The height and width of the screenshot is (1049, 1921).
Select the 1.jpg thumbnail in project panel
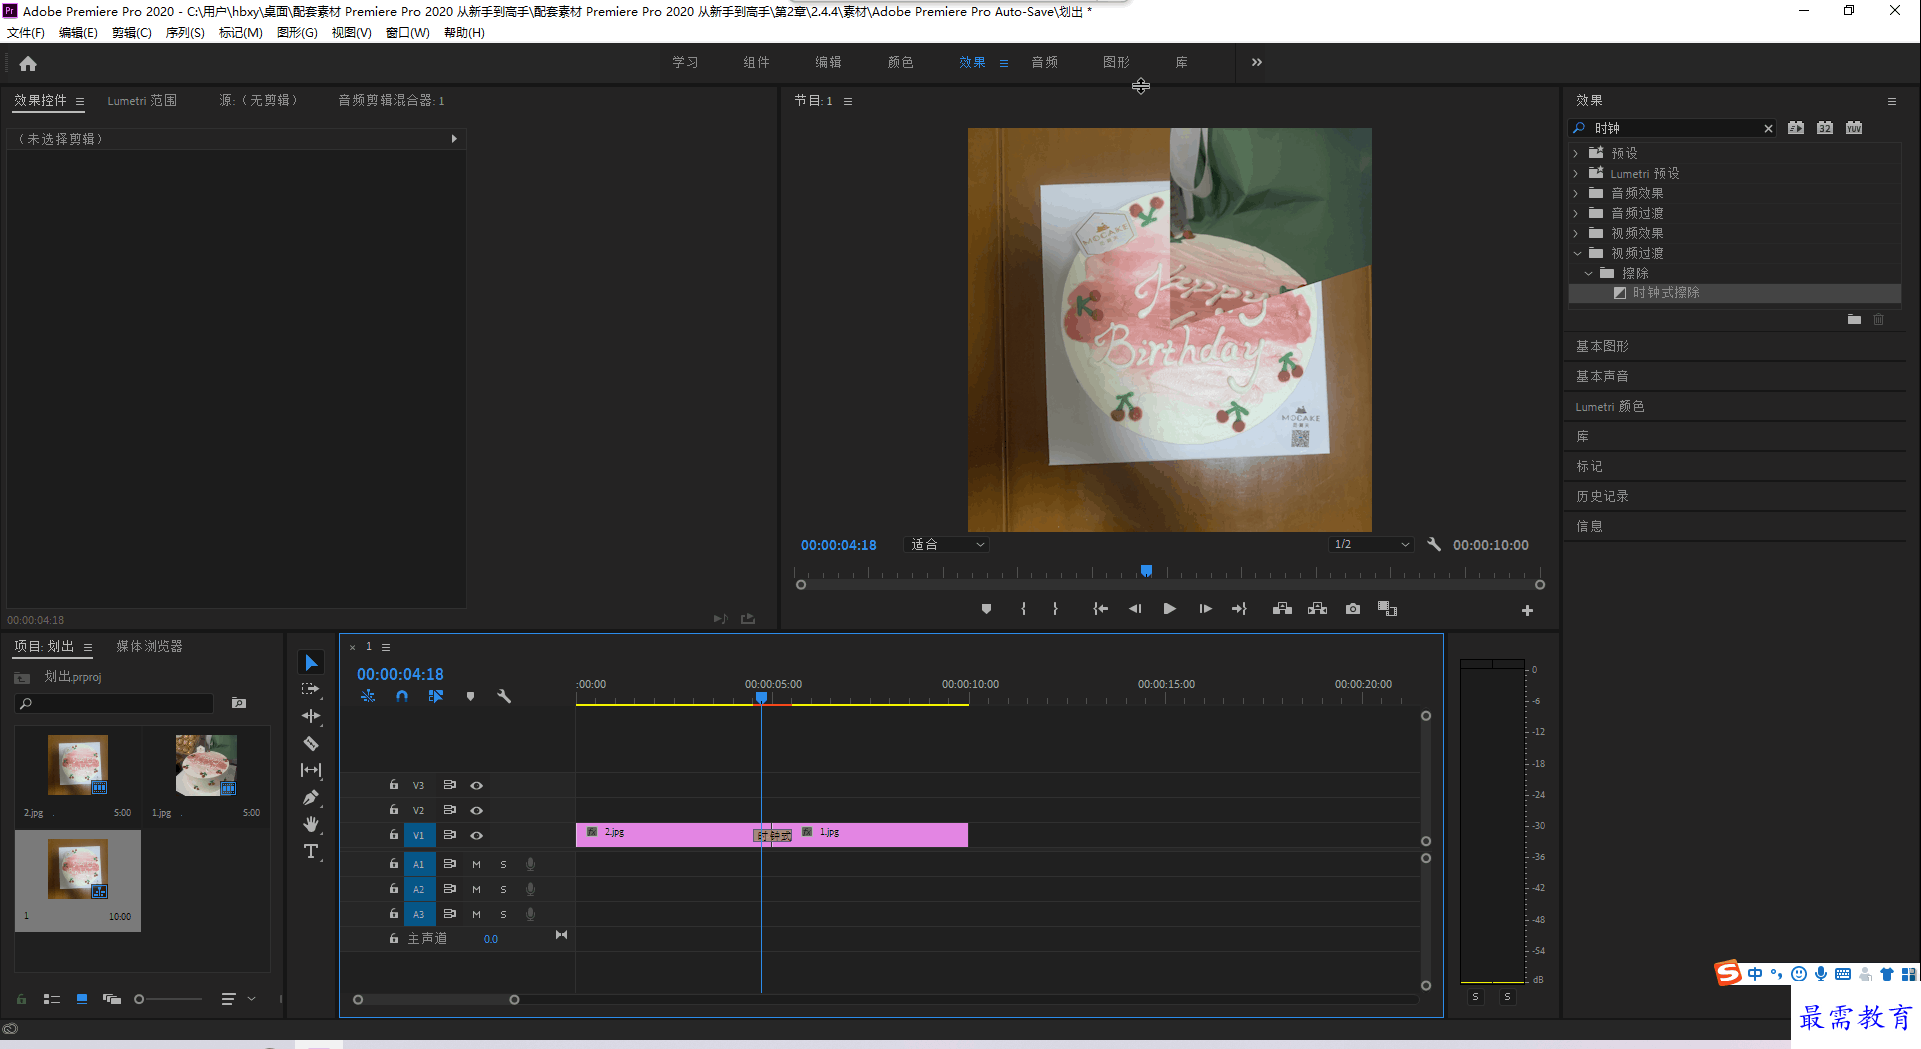pyautogui.click(x=206, y=766)
